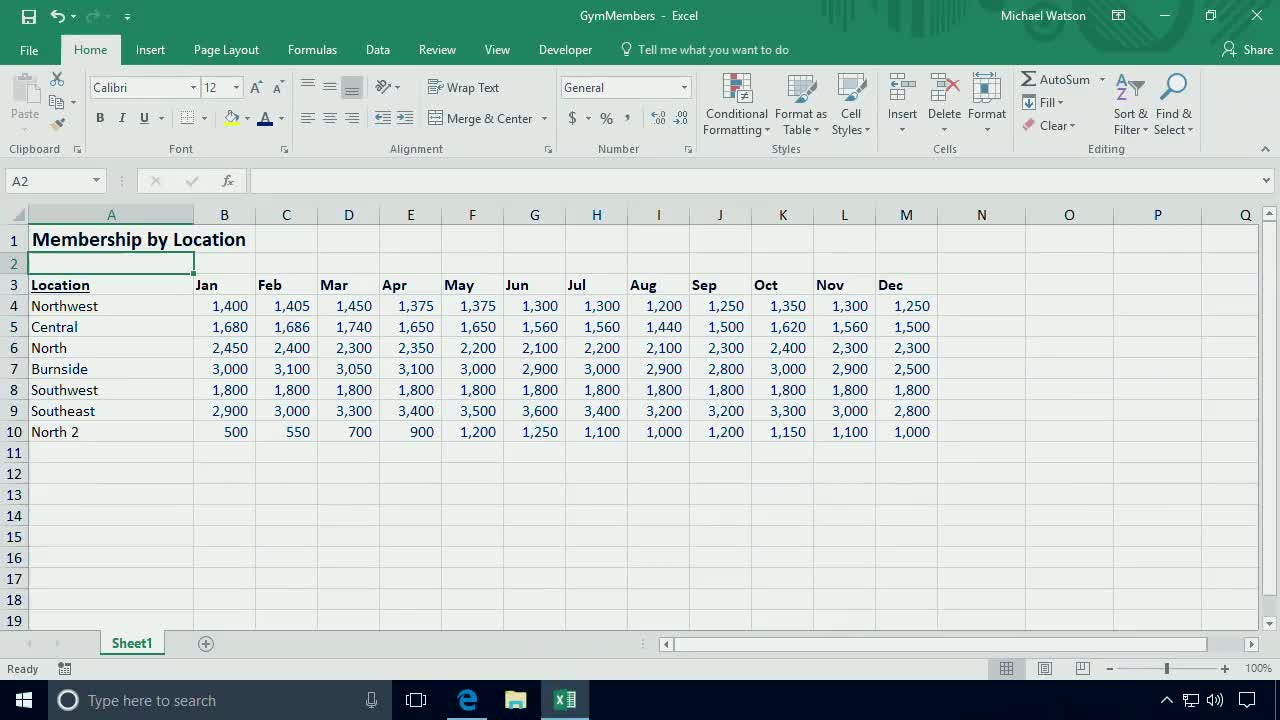1280x720 pixels.
Task: Open Conditional Formatting
Action: pos(736,105)
